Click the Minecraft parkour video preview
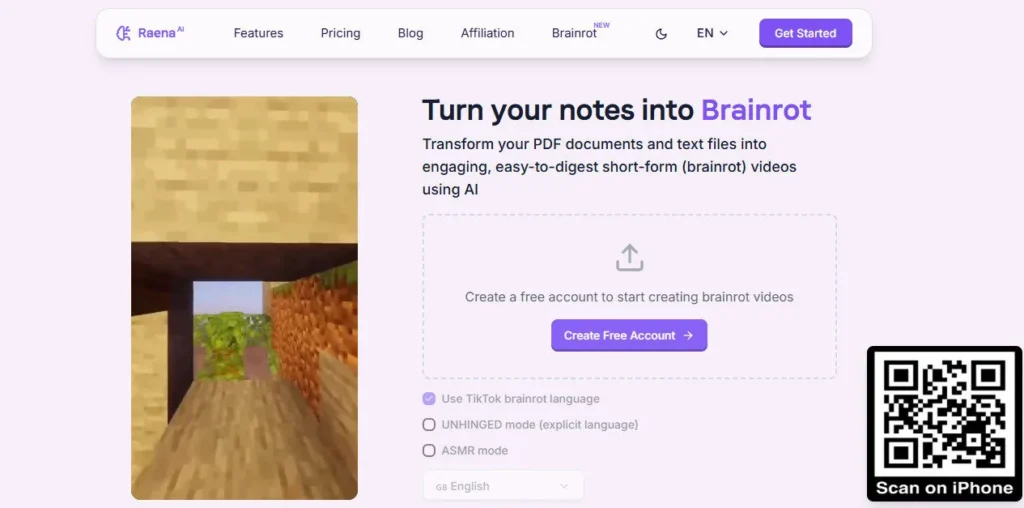The height and width of the screenshot is (508, 1024). [x=244, y=298]
